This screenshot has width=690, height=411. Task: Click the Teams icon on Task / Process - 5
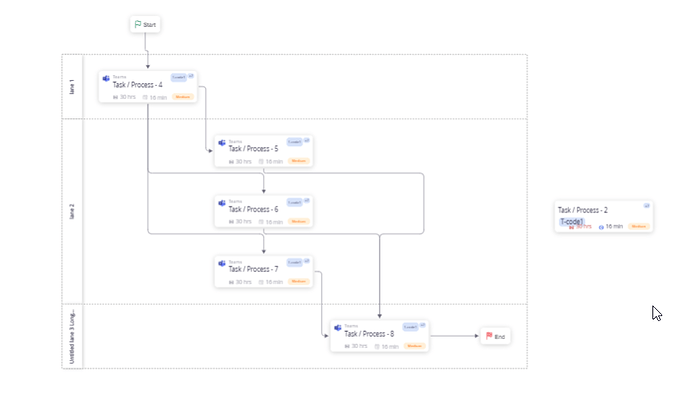pos(221,142)
